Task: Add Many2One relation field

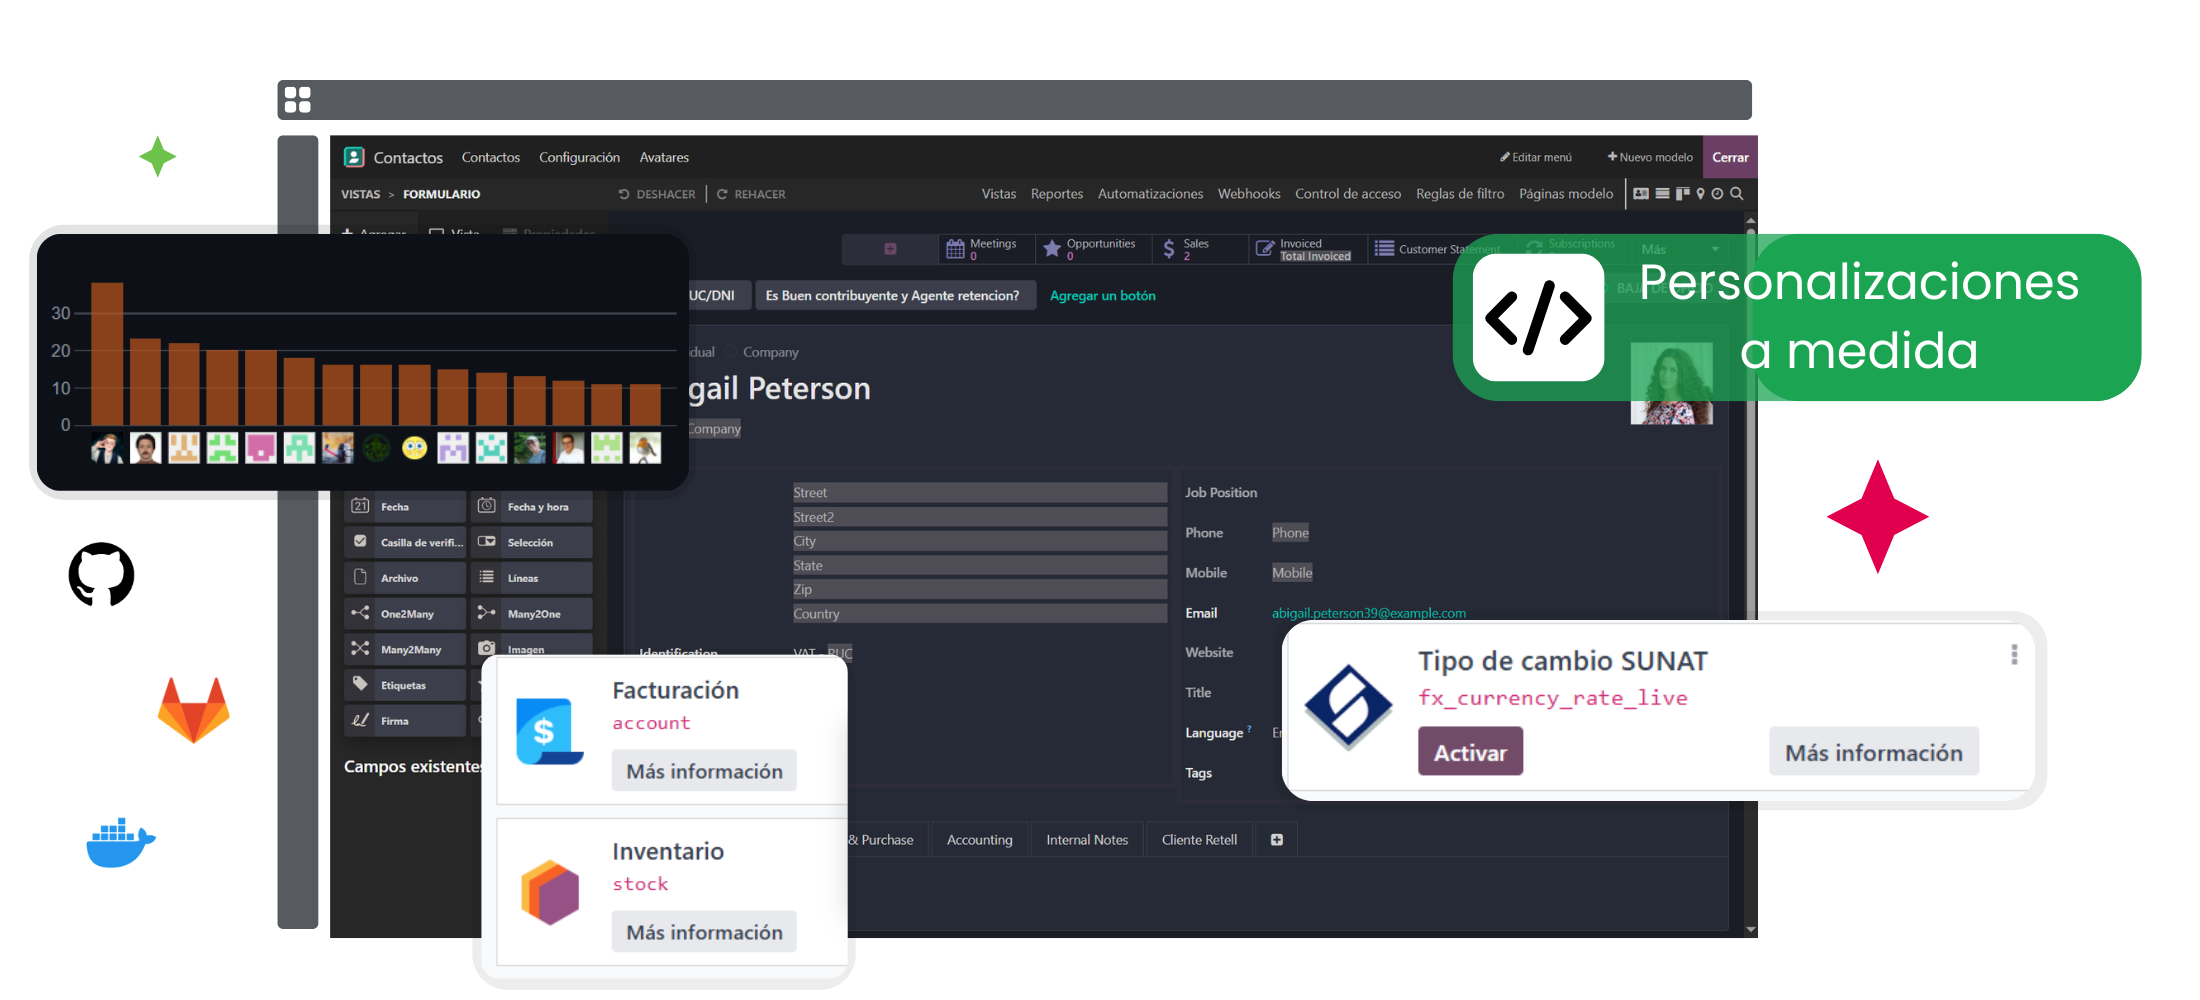Action: point(532,614)
